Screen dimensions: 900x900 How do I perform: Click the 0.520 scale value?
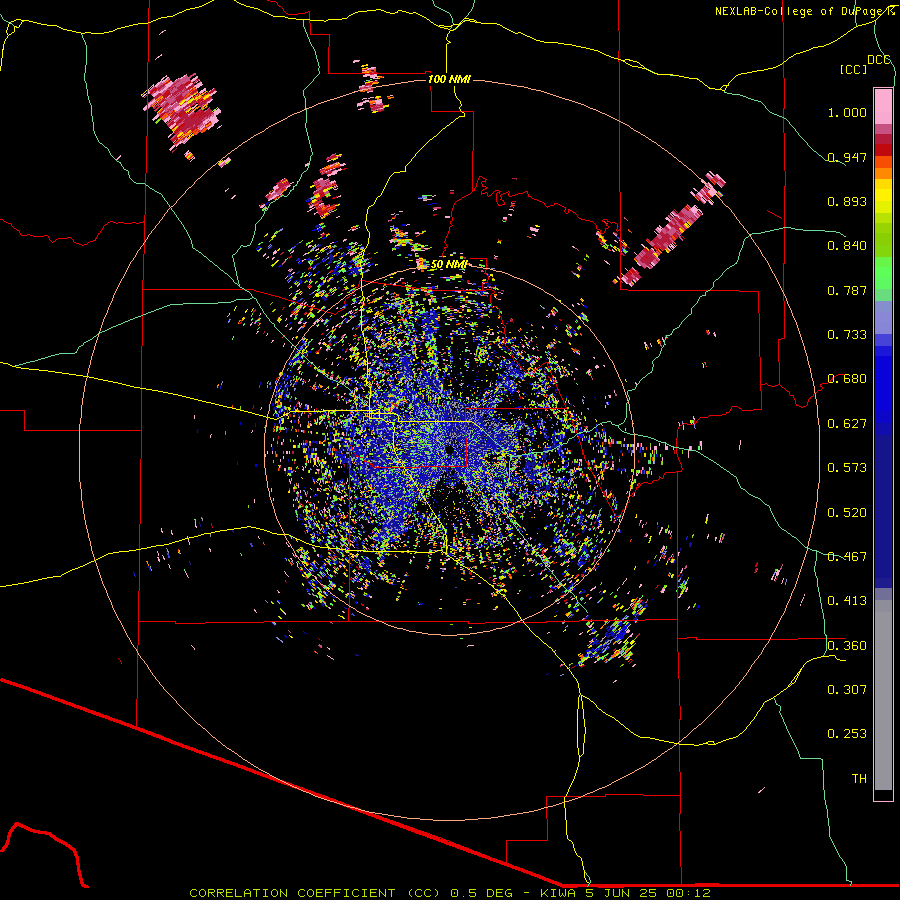coord(847,513)
